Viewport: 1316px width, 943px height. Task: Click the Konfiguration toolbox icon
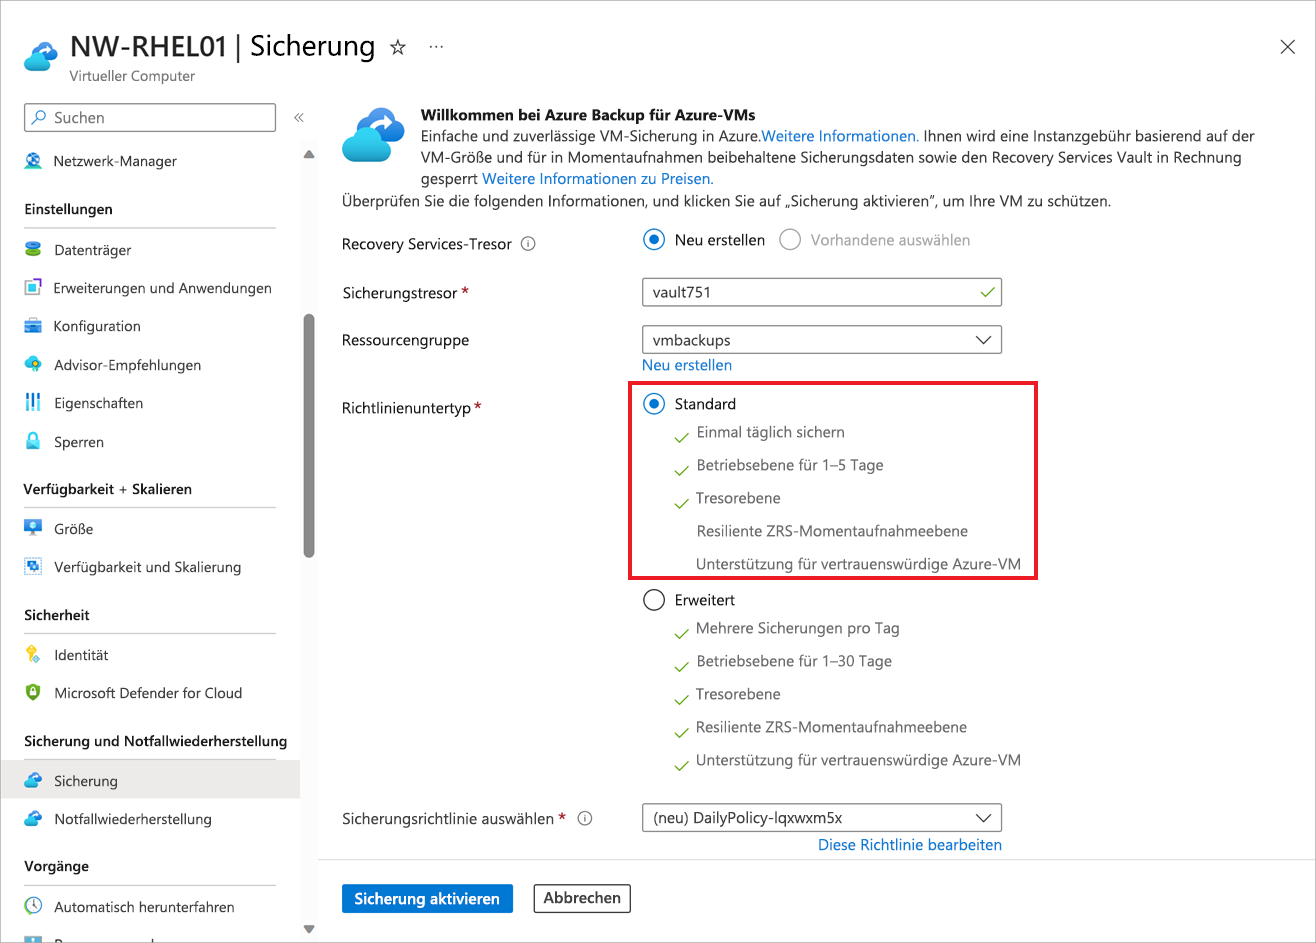coord(33,326)
